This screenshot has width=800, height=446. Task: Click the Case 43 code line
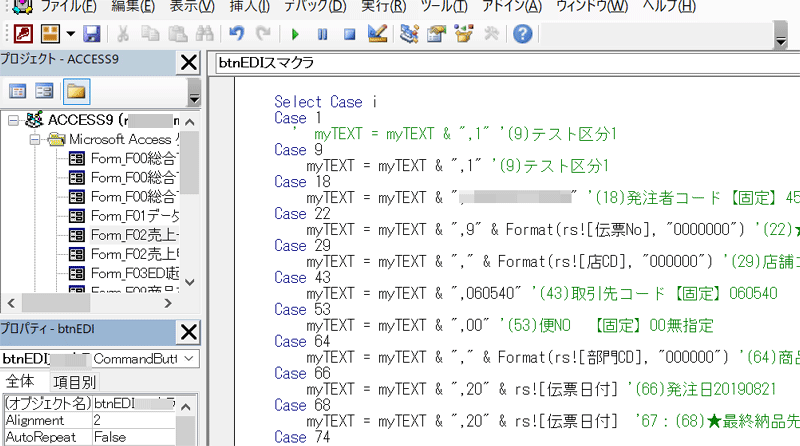click(x=302, y=278)
